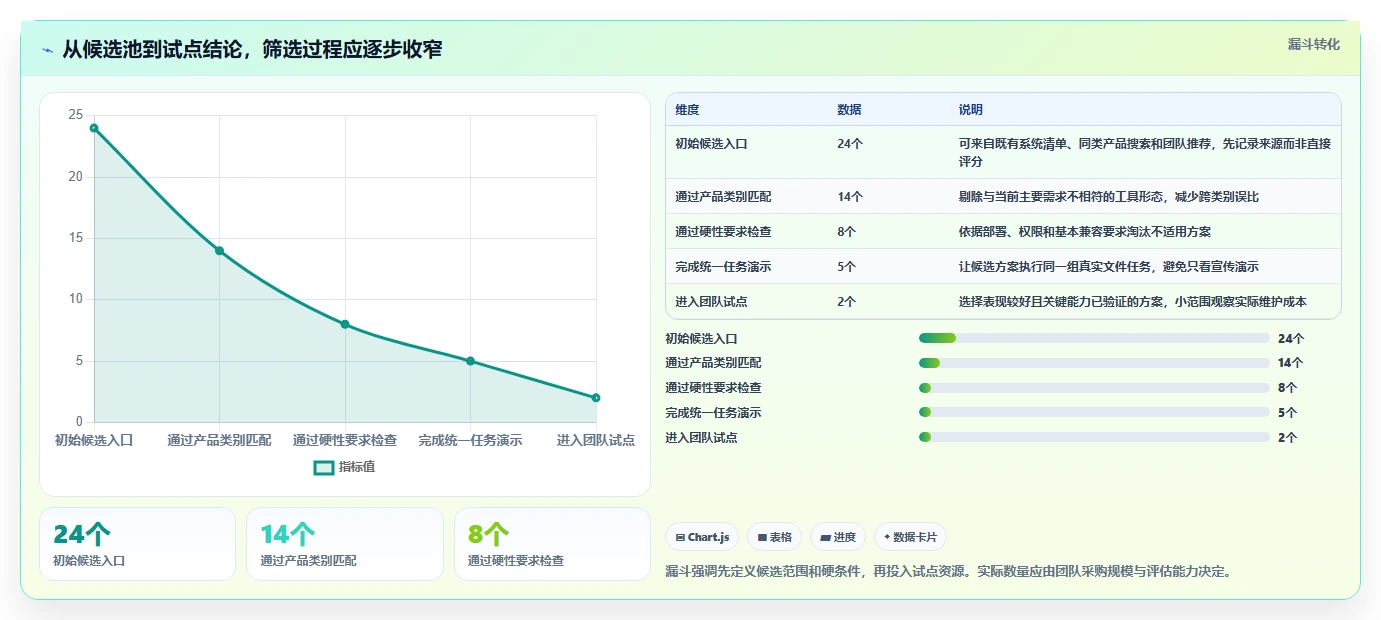
Task: Click the description starting 可来自既有系统清单
Action: pyautogui.click(x=1145, y=152)
